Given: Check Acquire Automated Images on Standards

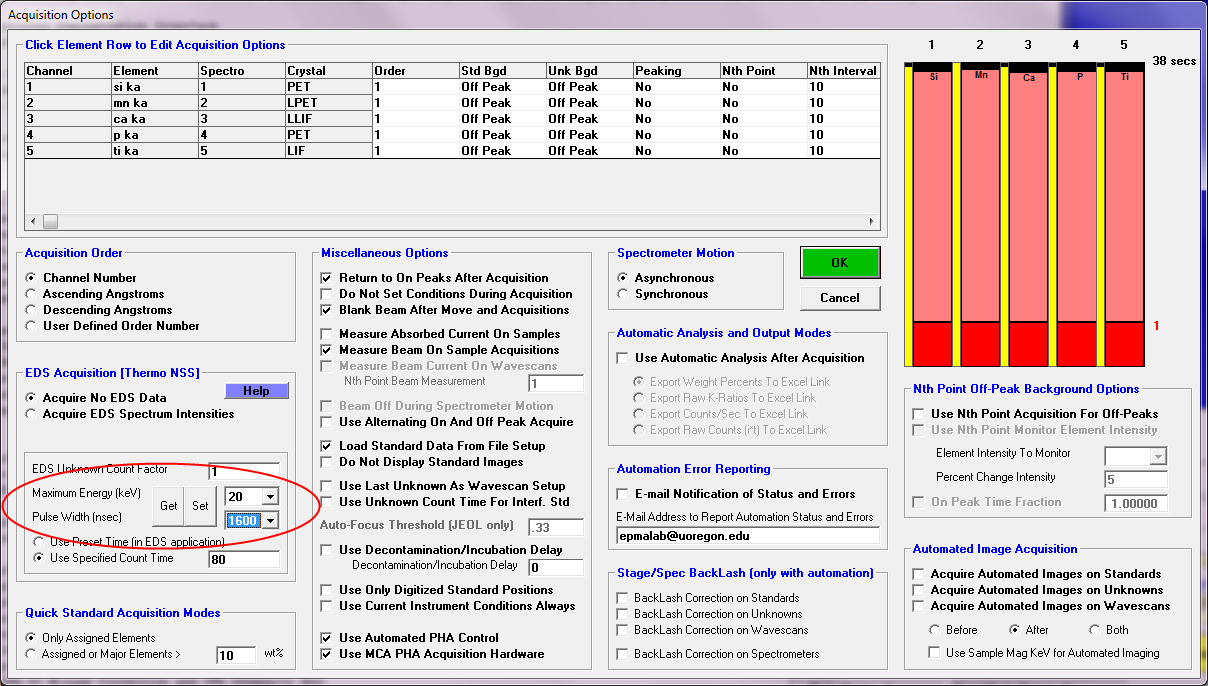Looking at the screenshot, I should point(918,574).
